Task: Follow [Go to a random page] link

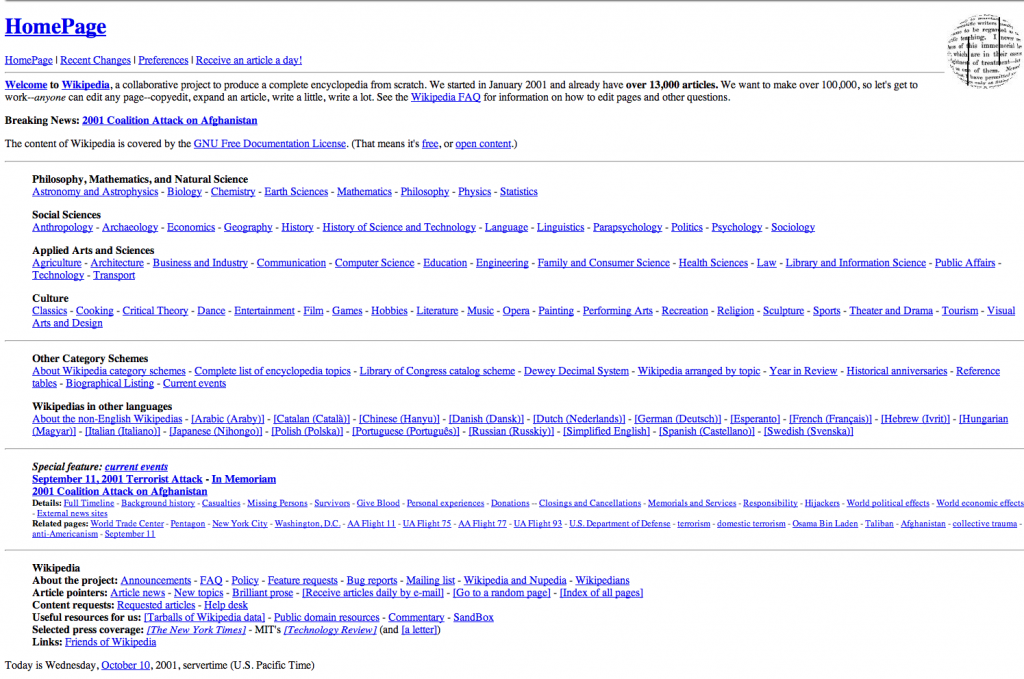Action: (x=502, y=593)
